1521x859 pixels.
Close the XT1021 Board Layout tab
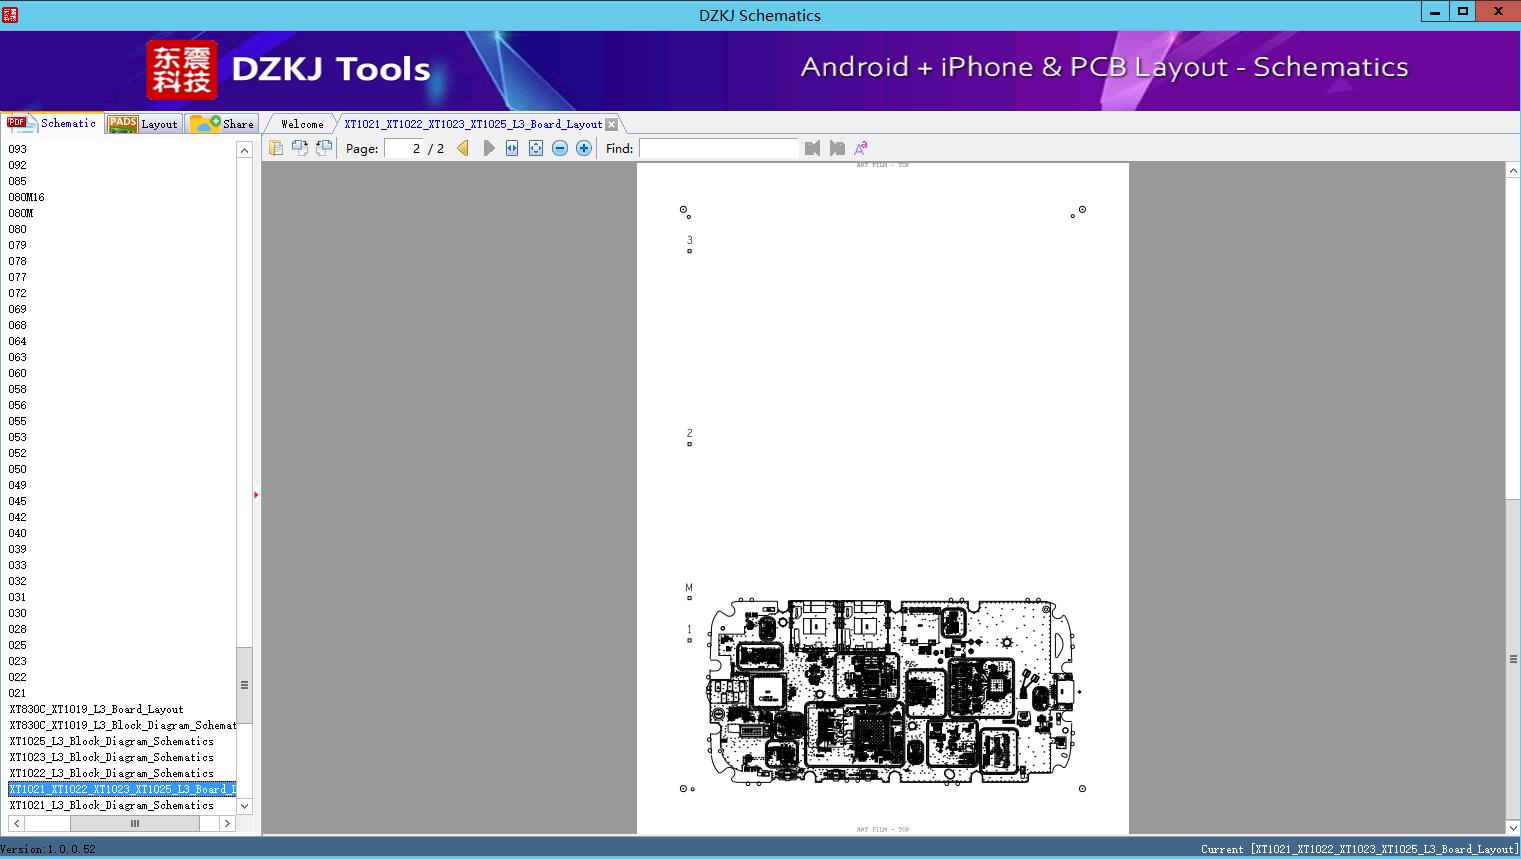click(612, 124)
